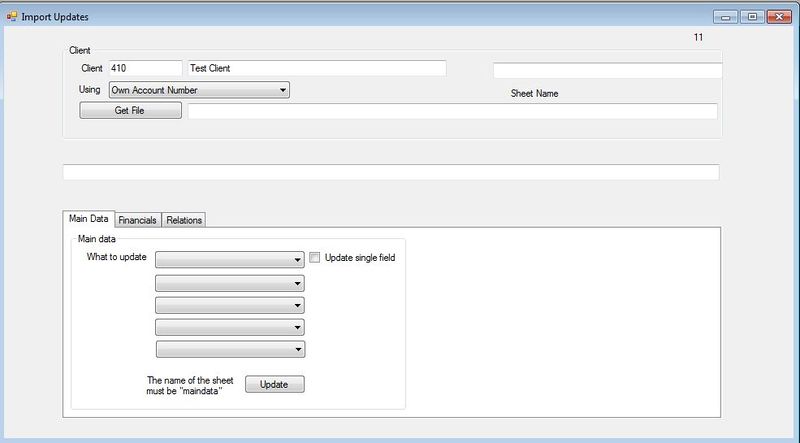Viewport: 800px width, 443px height.
Task: Expand the fifth Main data dropdown
Action: pos(231,350)
